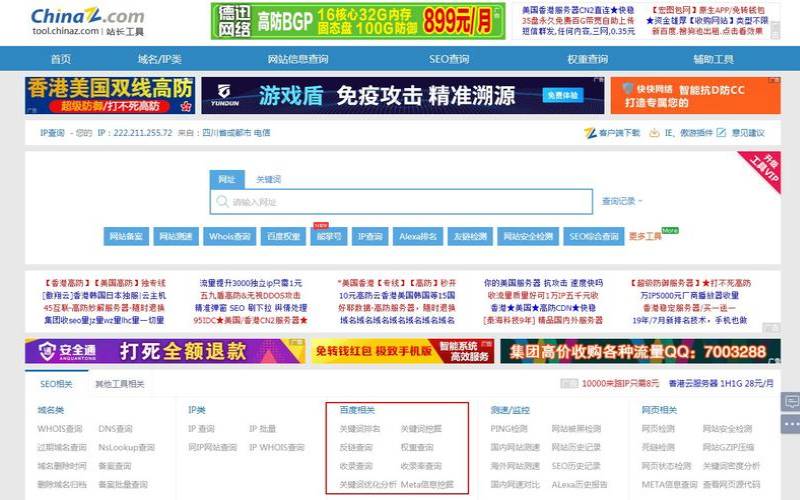The width and height of the screenshot is (800, 500).
Task: Click the 集团高价收购各种流量 banner ad
Action: click(640, 351)
